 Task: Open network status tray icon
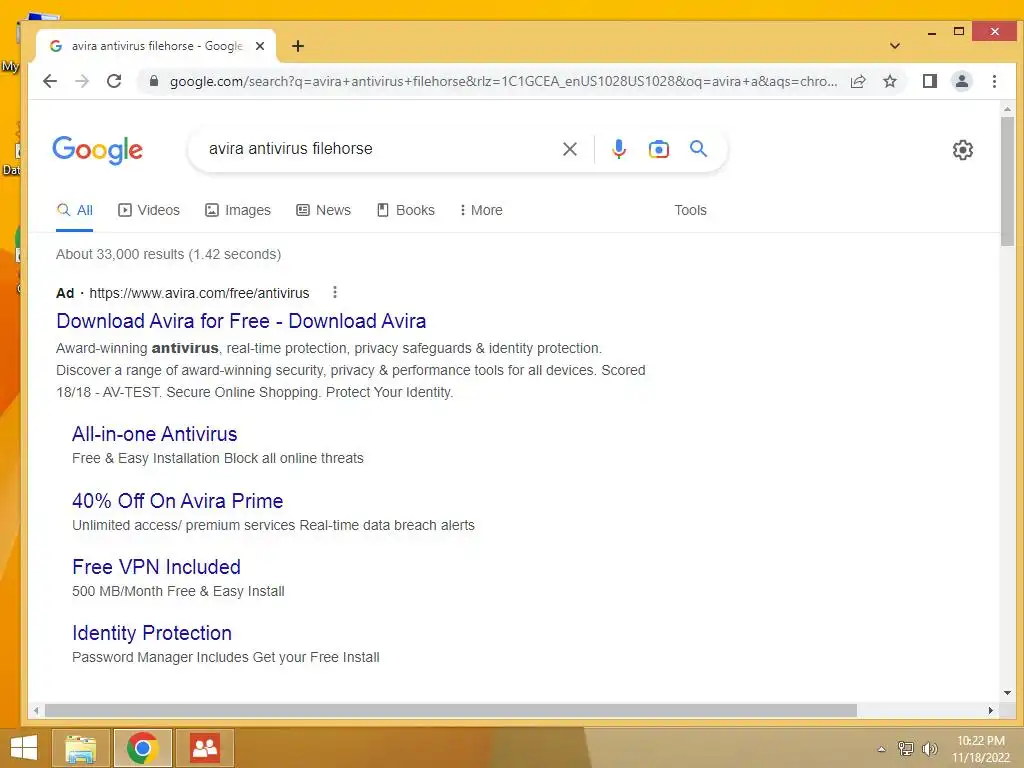[905, 749]
